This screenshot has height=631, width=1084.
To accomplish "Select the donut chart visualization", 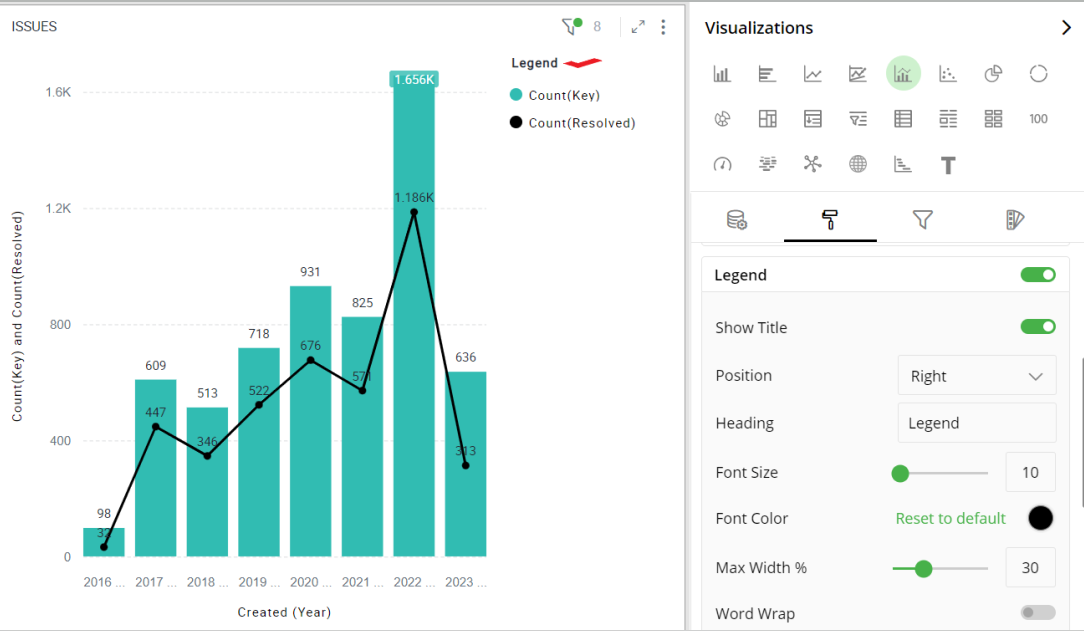I will pyautogui.click(x=1038, y=74).
